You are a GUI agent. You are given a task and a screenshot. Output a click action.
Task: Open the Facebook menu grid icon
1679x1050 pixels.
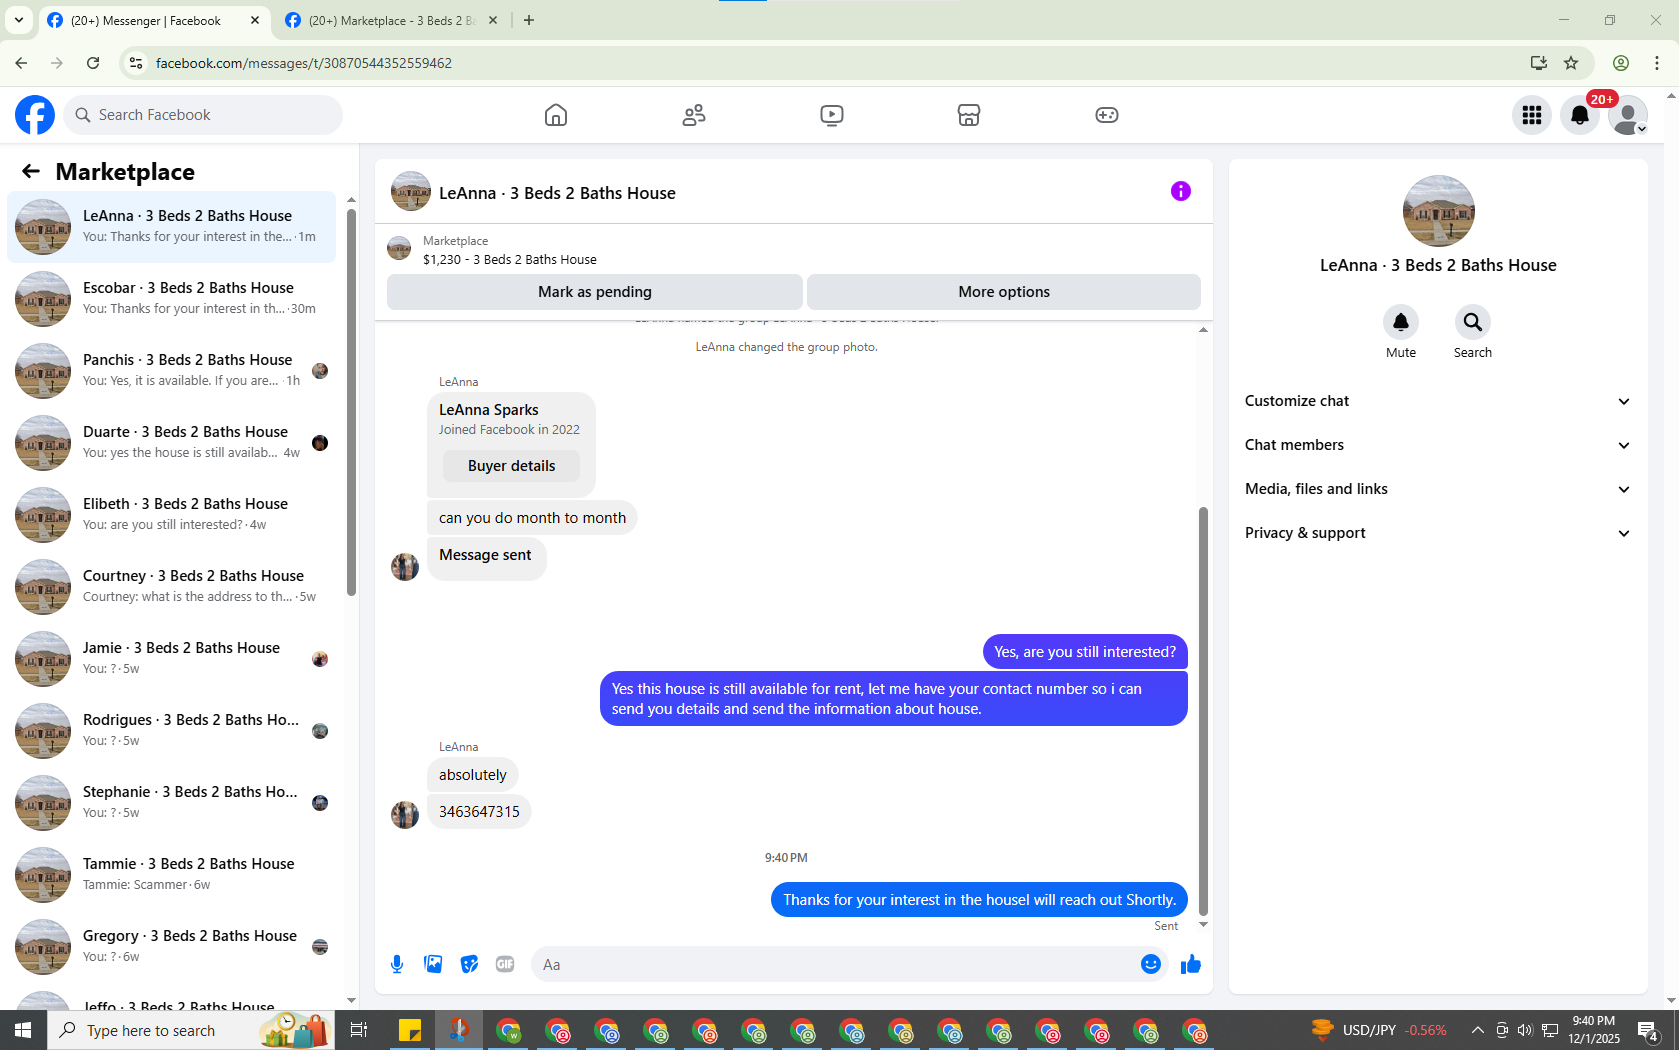click(x=1532, y=115)
